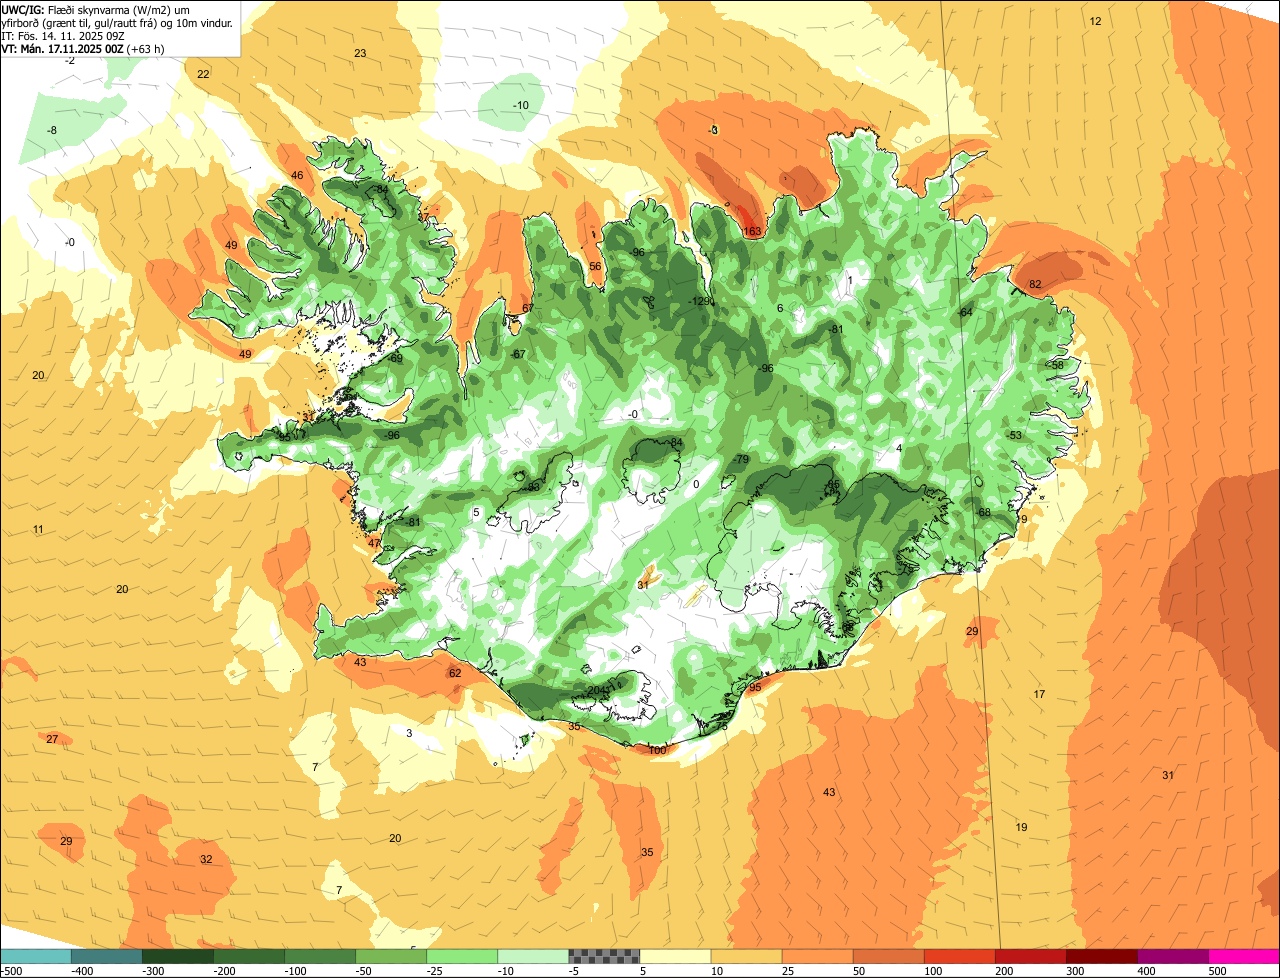This screenshot has height=978, width=1280.
Task: Click the '62' value off the southwest coast
Action: click(x=455, y=673)
